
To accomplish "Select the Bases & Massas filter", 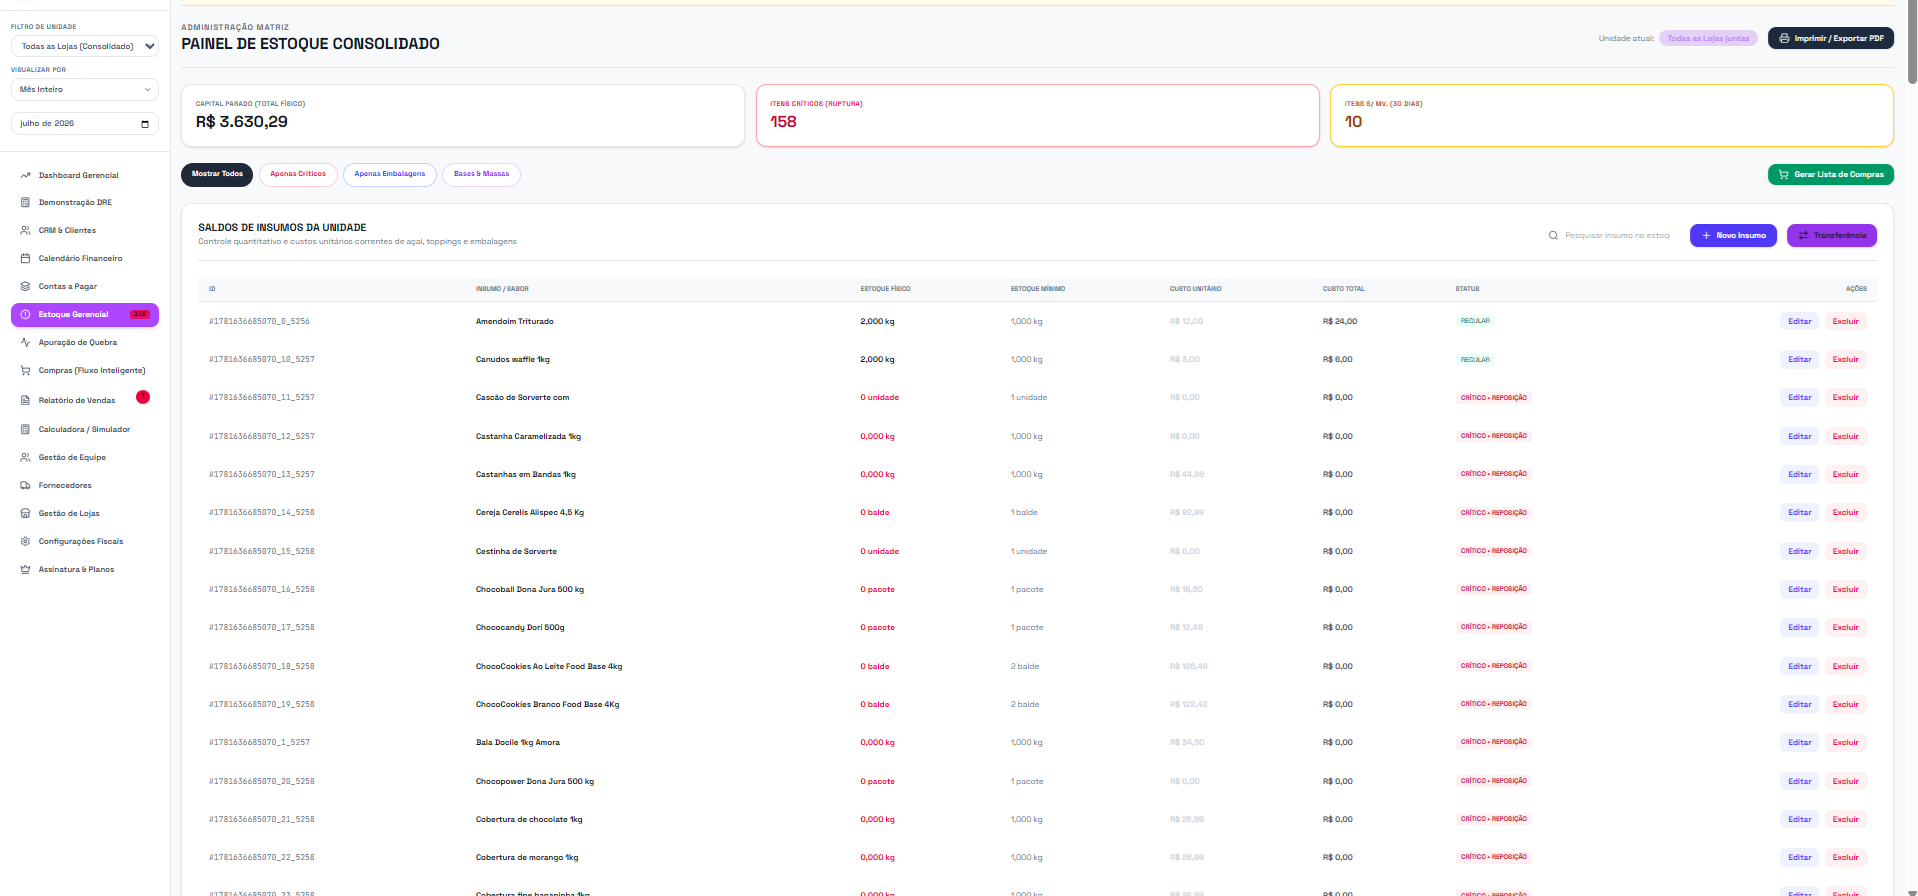I will (481, 174).
